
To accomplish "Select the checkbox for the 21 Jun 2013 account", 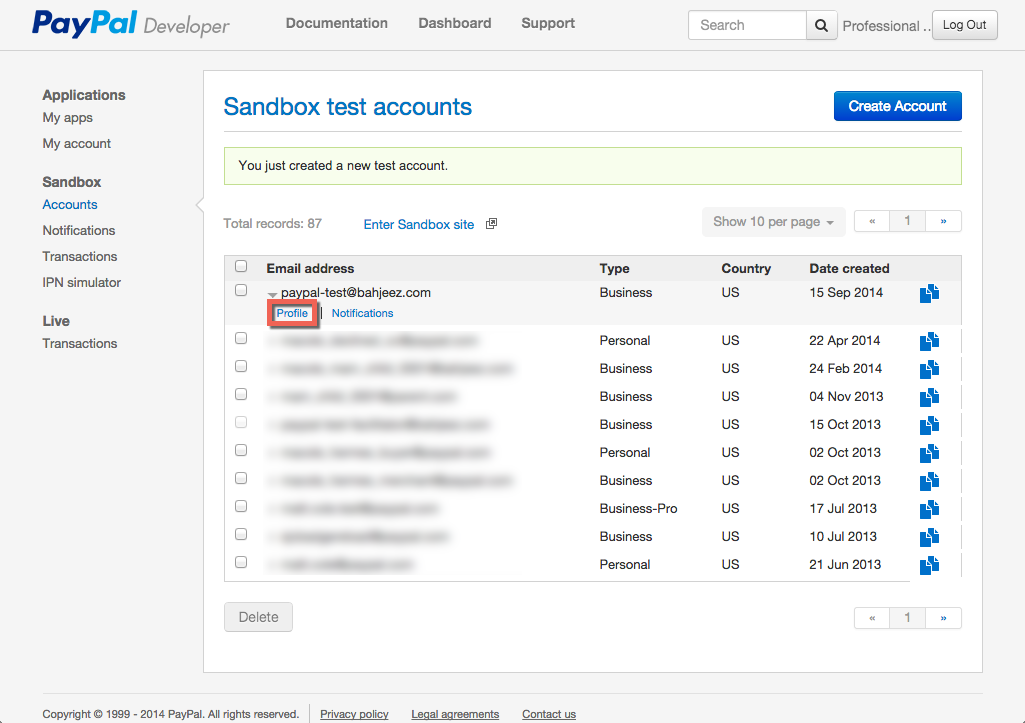I will pyautogui.click(x=241, y=562).
